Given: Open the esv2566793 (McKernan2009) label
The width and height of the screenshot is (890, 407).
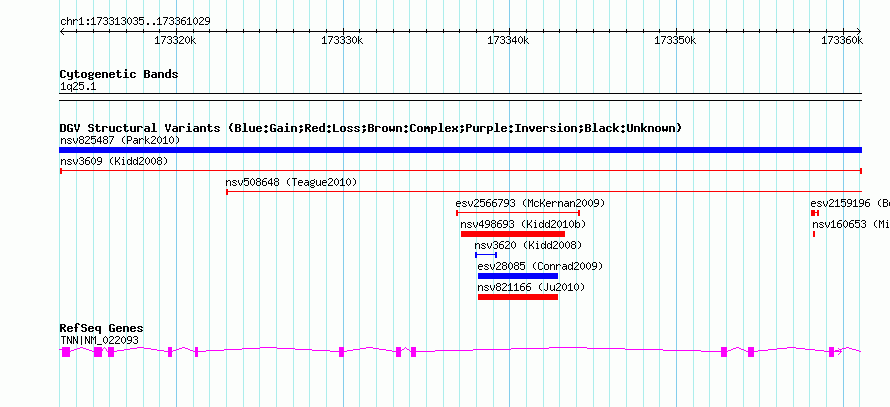Looking at the screenshot, I should (530, 203).
